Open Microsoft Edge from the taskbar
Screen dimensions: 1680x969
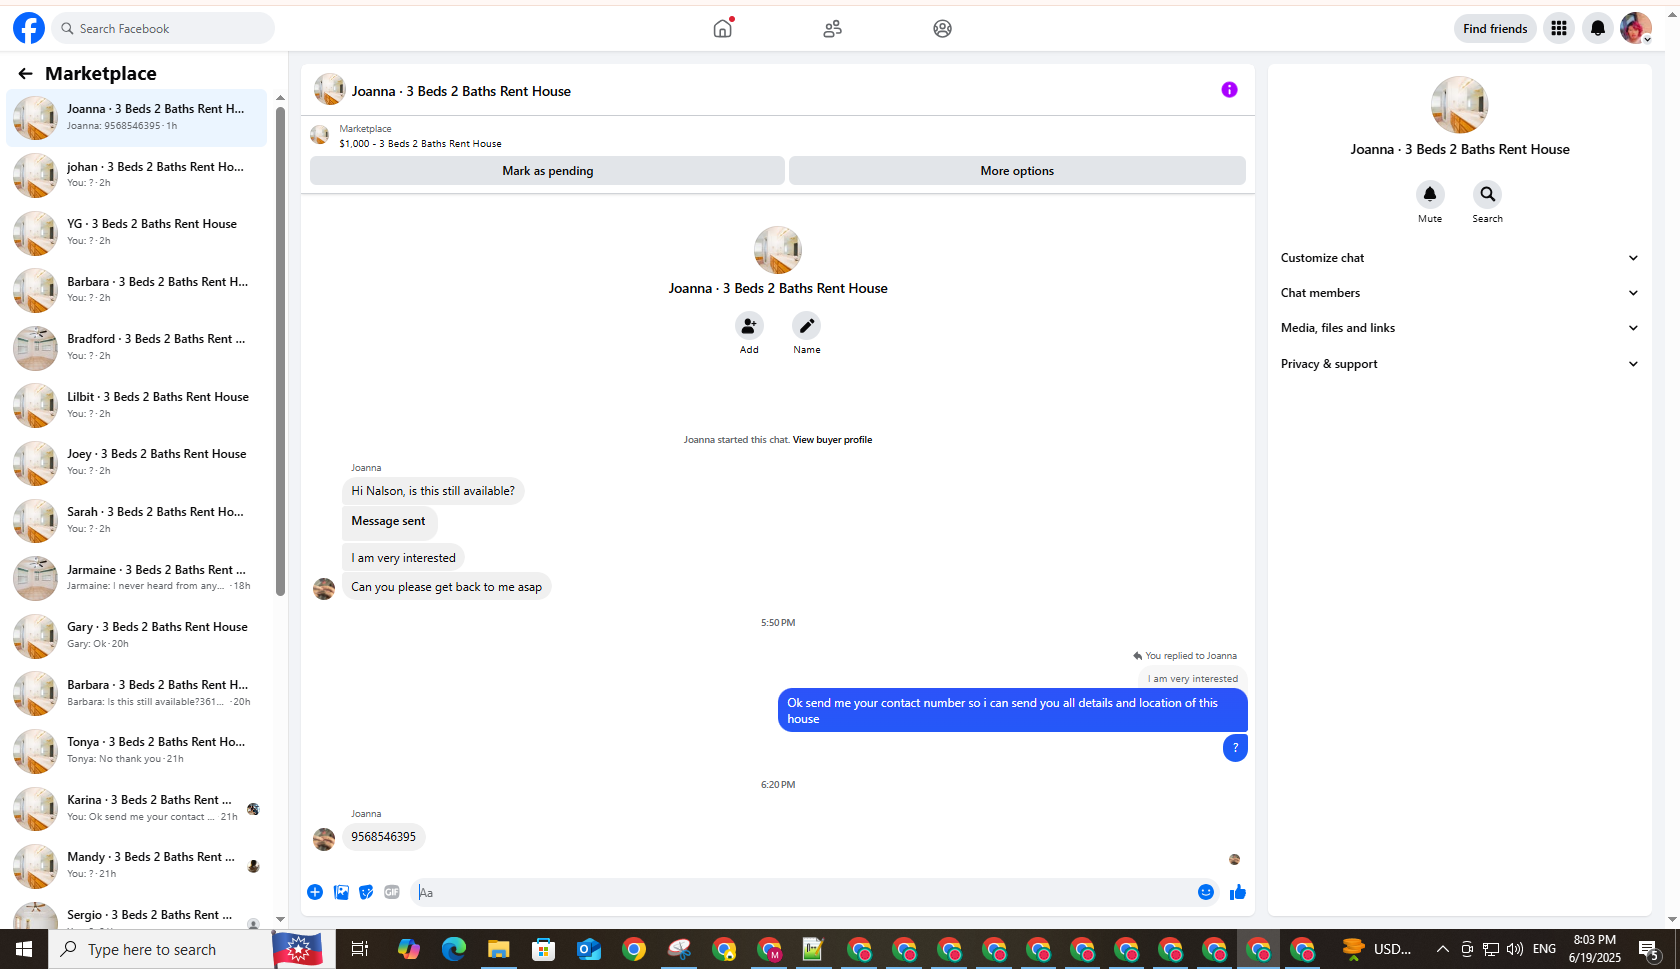454,949
